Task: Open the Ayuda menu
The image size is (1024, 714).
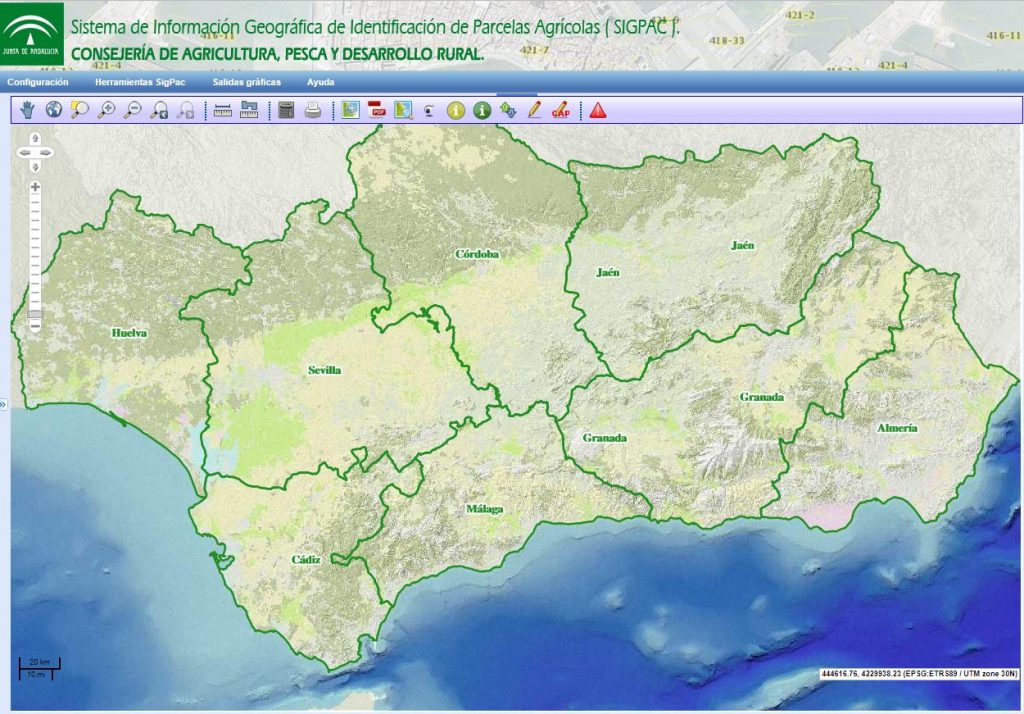Action: [320, 82]
